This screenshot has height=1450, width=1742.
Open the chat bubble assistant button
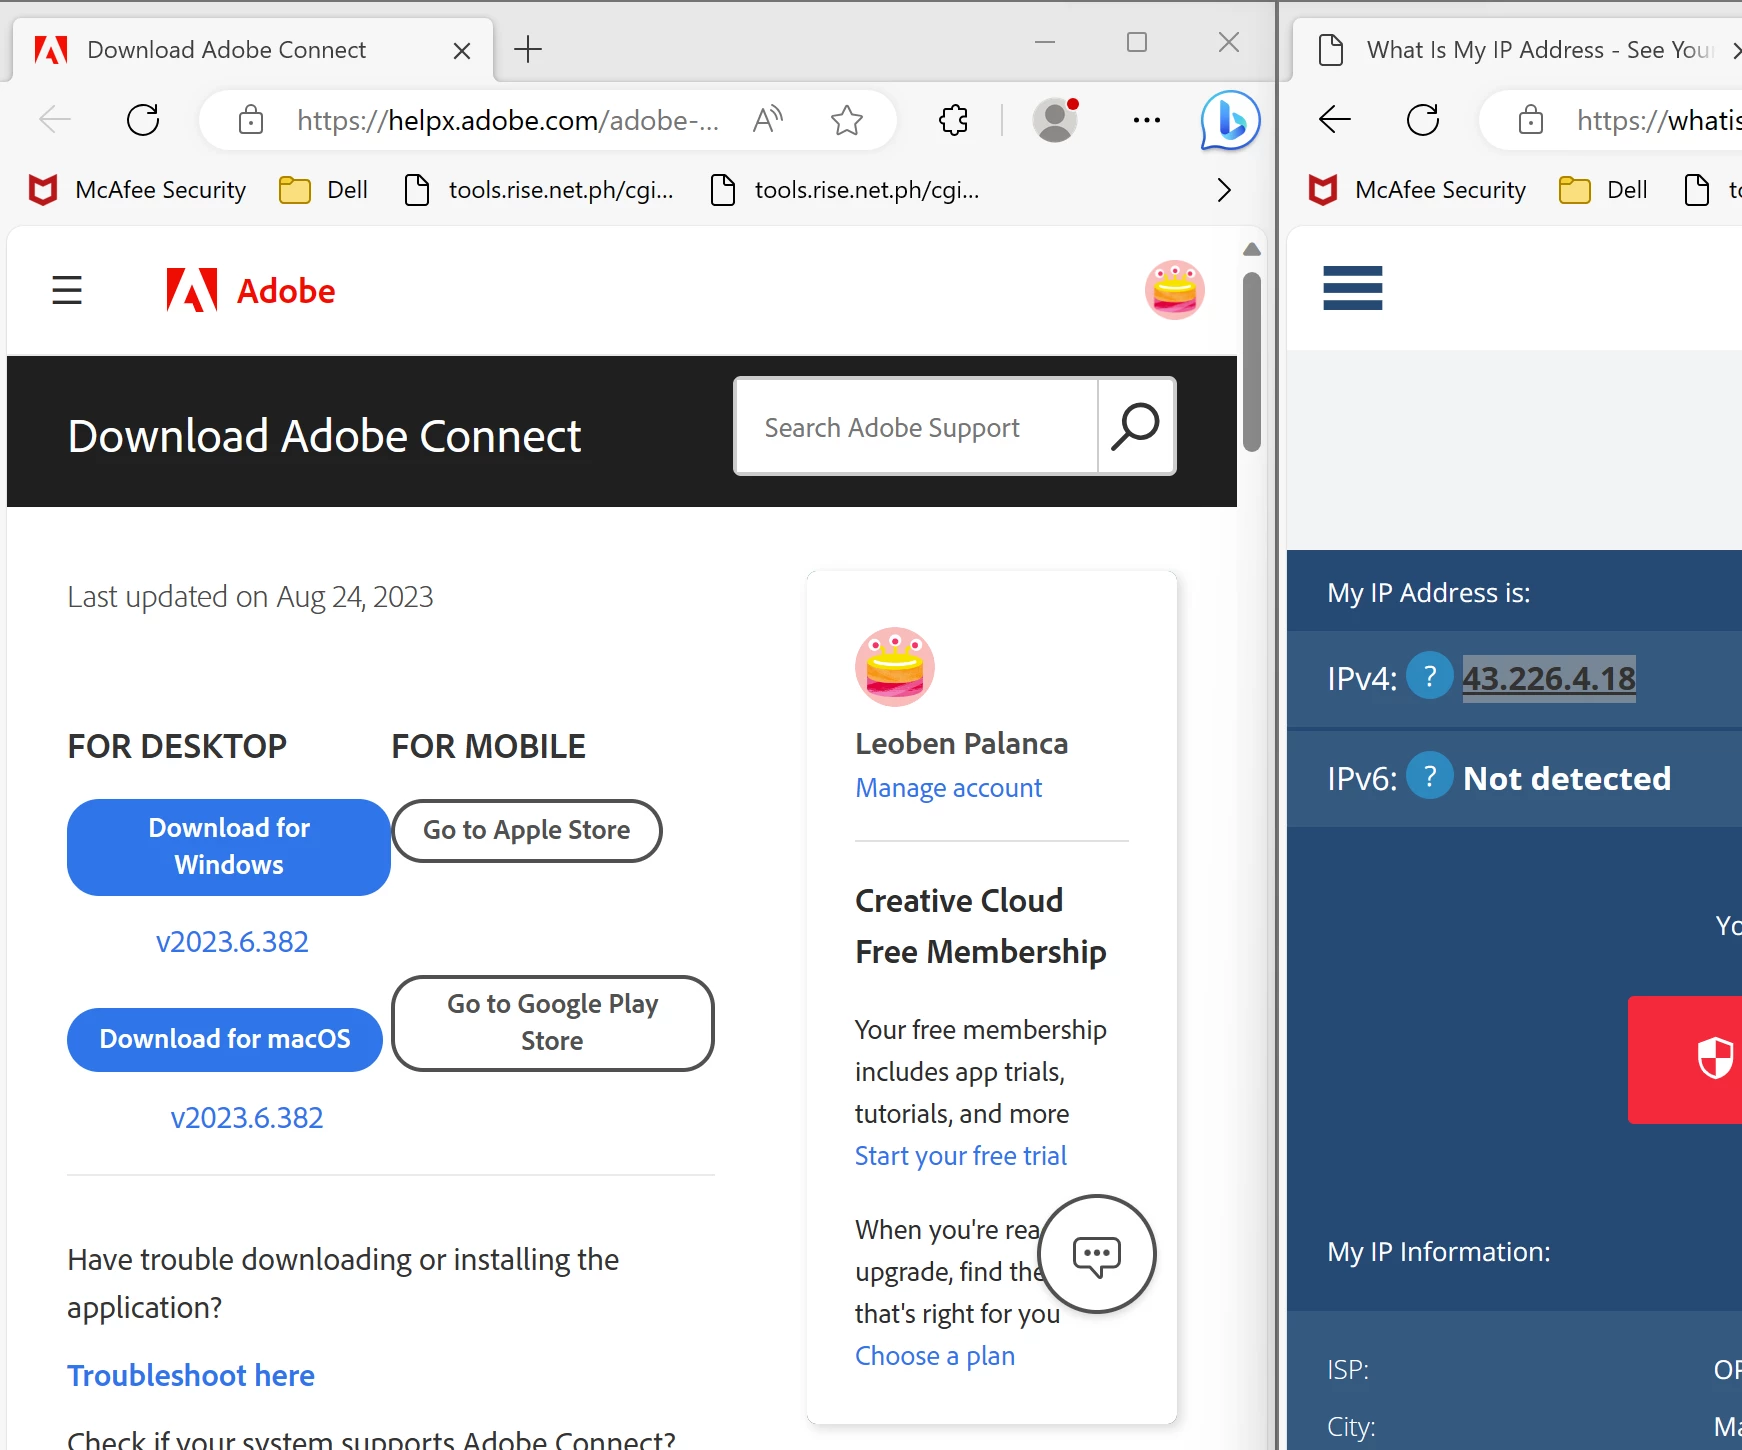[x=1097, y=1254]
